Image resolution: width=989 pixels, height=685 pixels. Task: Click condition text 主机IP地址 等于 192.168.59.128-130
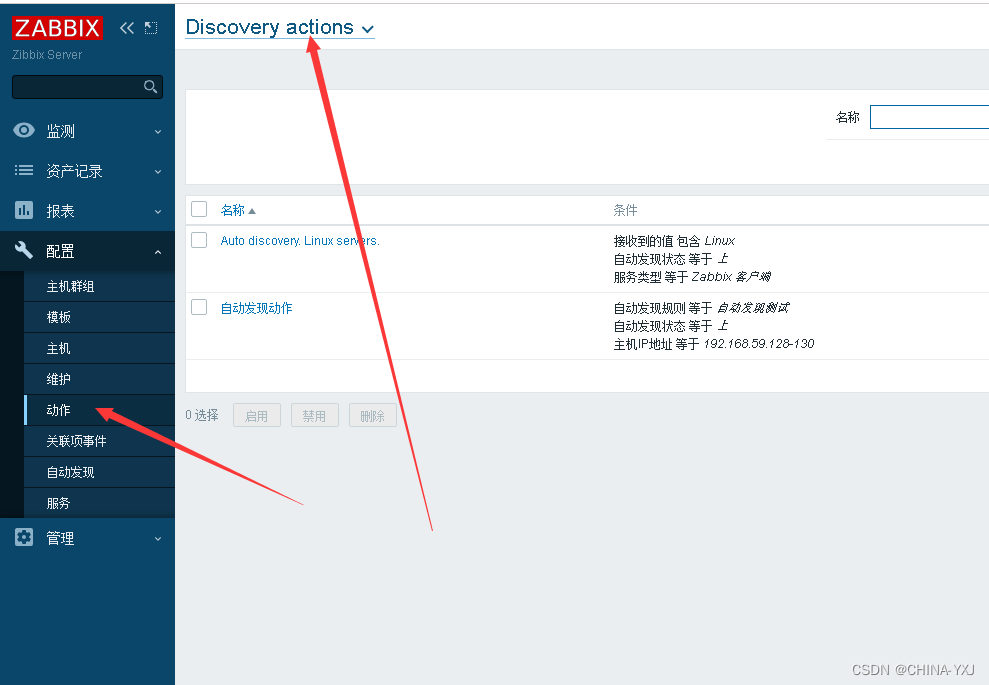click(x=714, y=344)
